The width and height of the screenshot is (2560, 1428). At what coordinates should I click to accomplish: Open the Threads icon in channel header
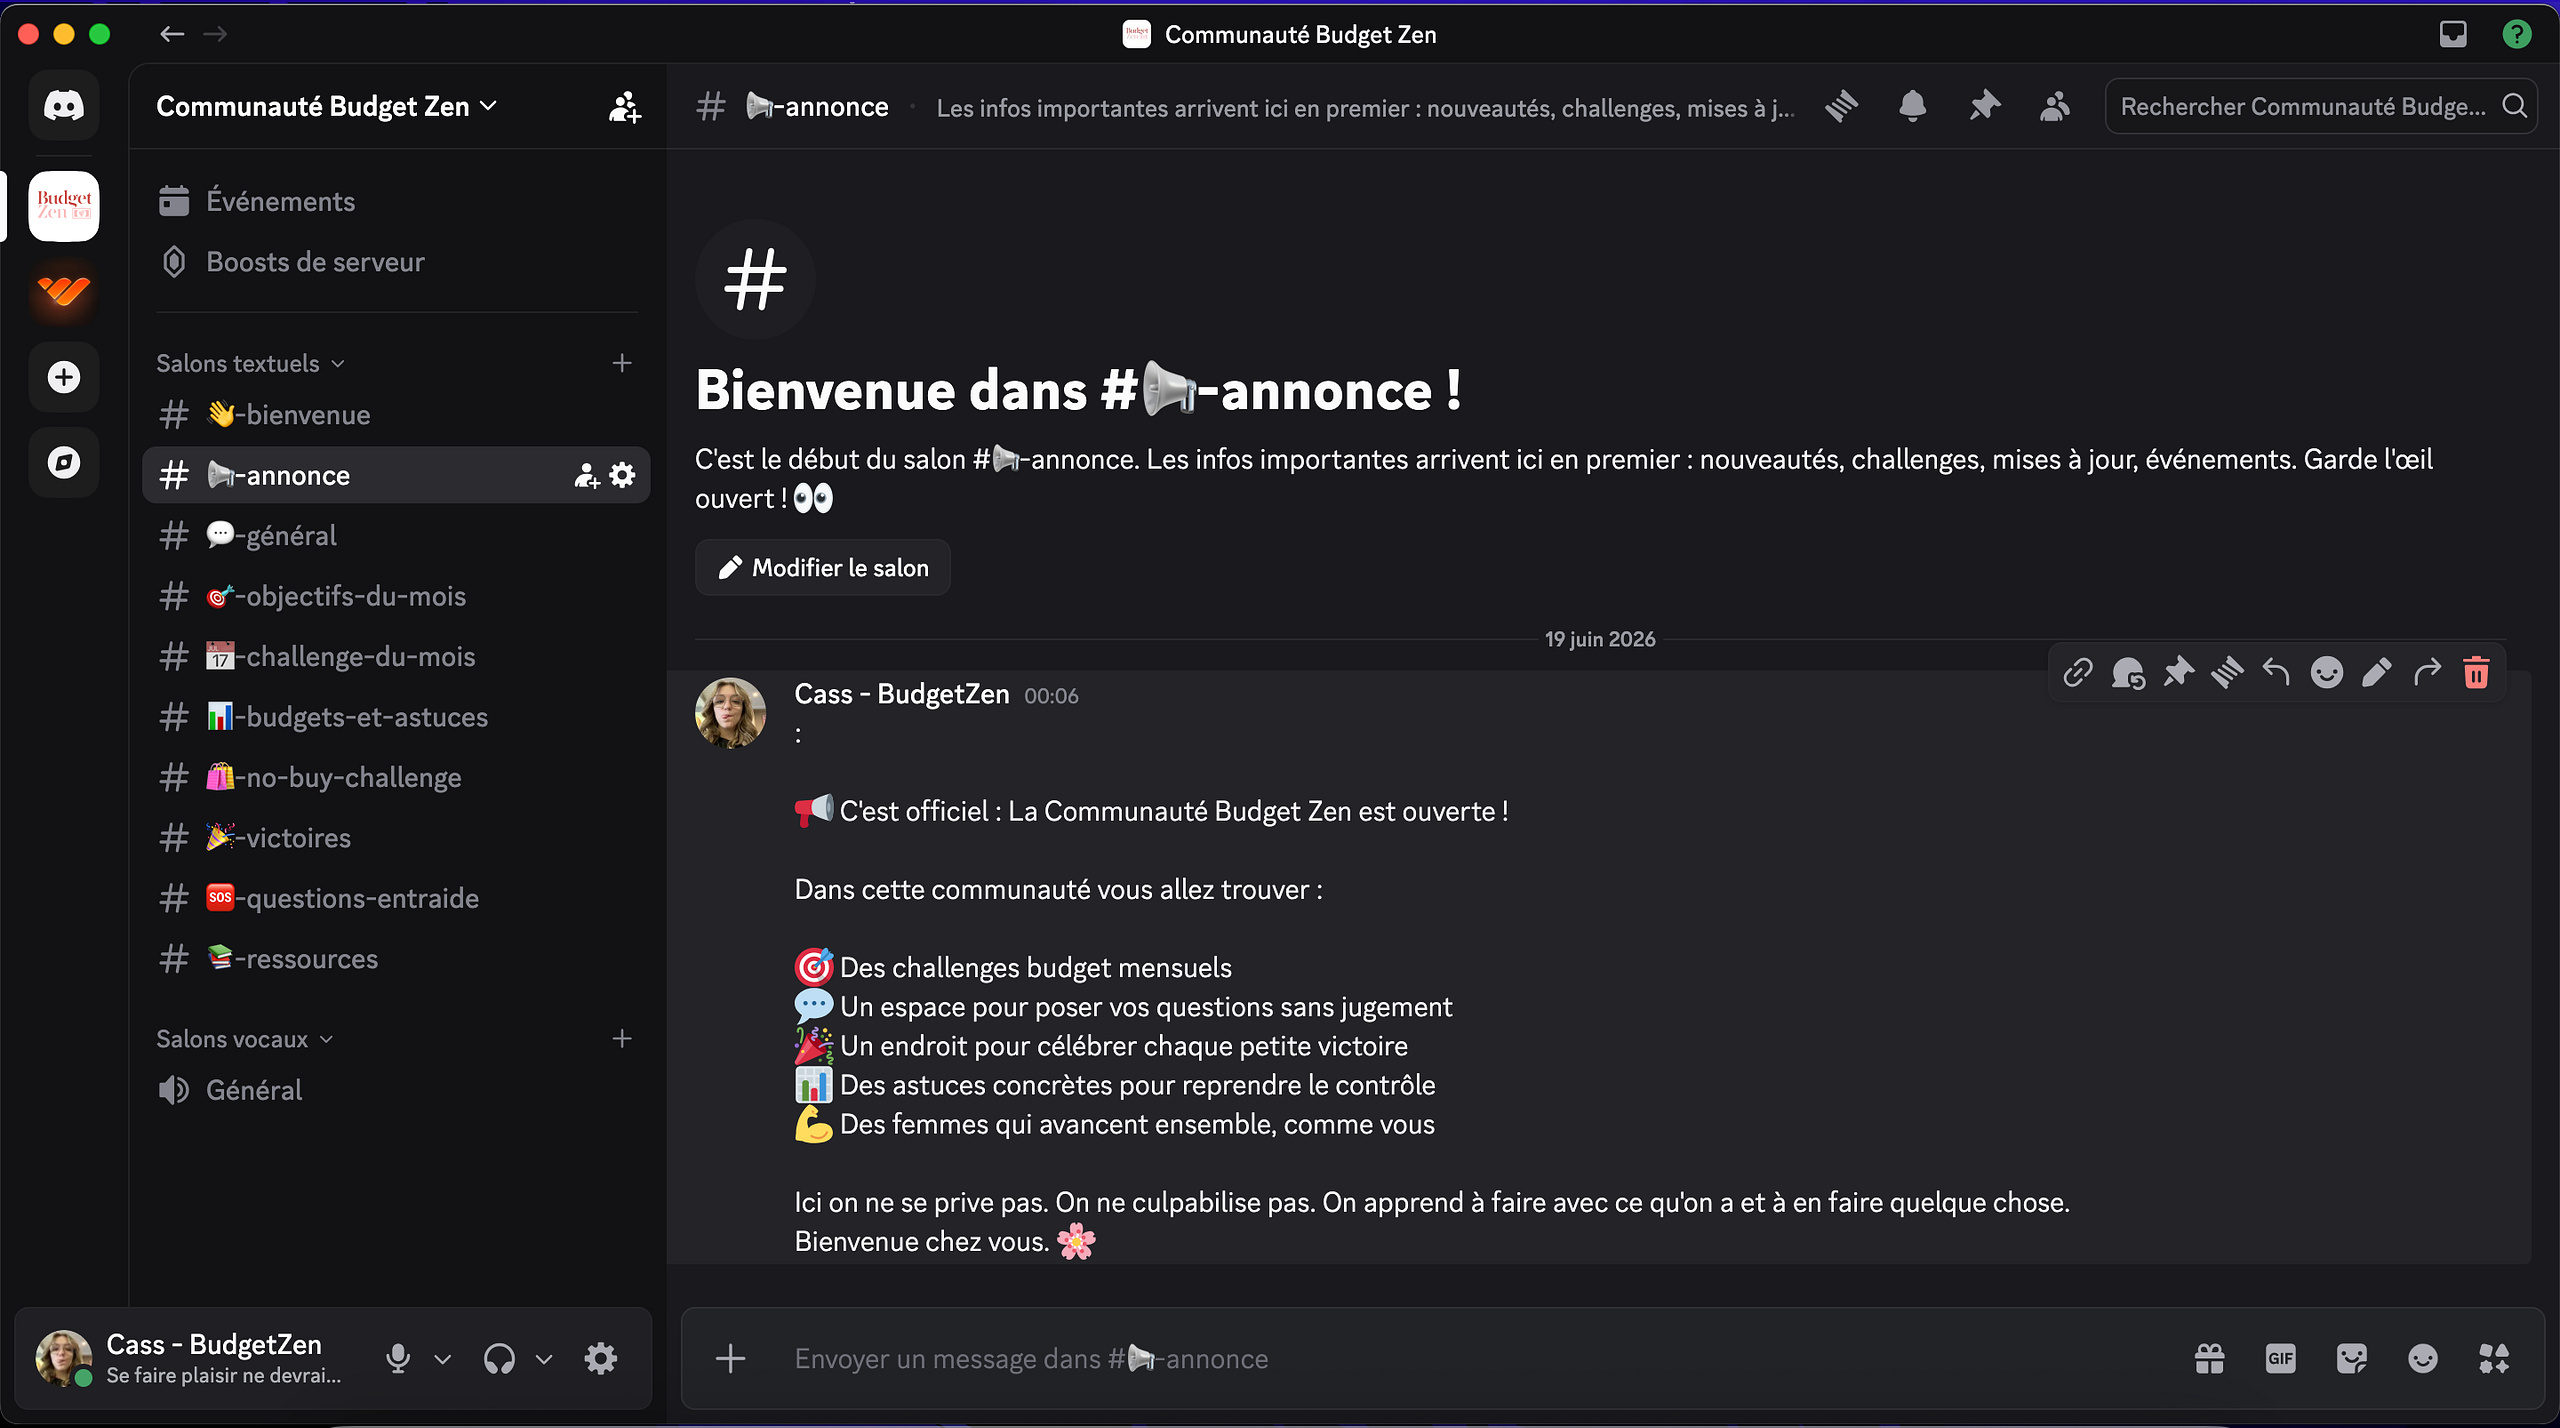[1841, 106]
